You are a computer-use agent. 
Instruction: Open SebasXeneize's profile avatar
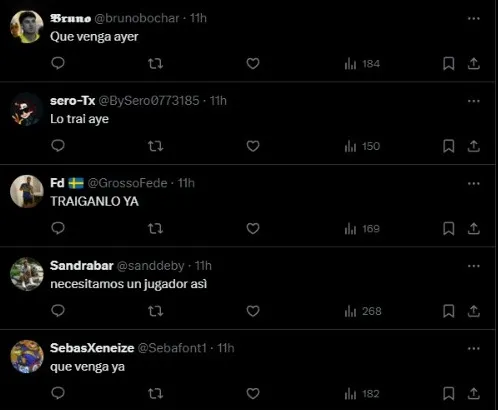(27, 356)
